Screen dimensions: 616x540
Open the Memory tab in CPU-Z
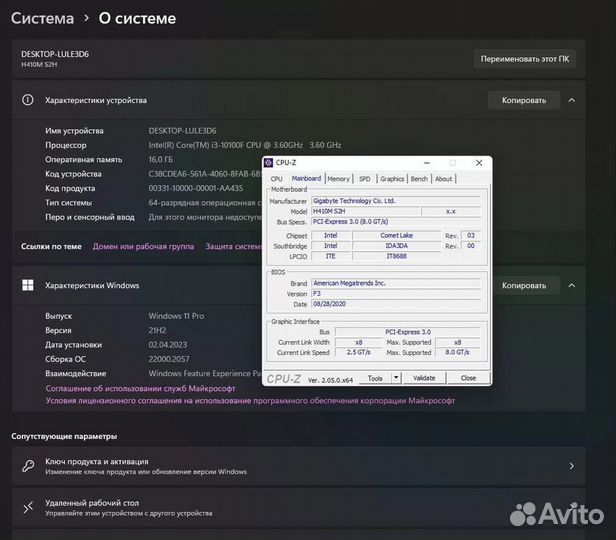tap(339, 179)
